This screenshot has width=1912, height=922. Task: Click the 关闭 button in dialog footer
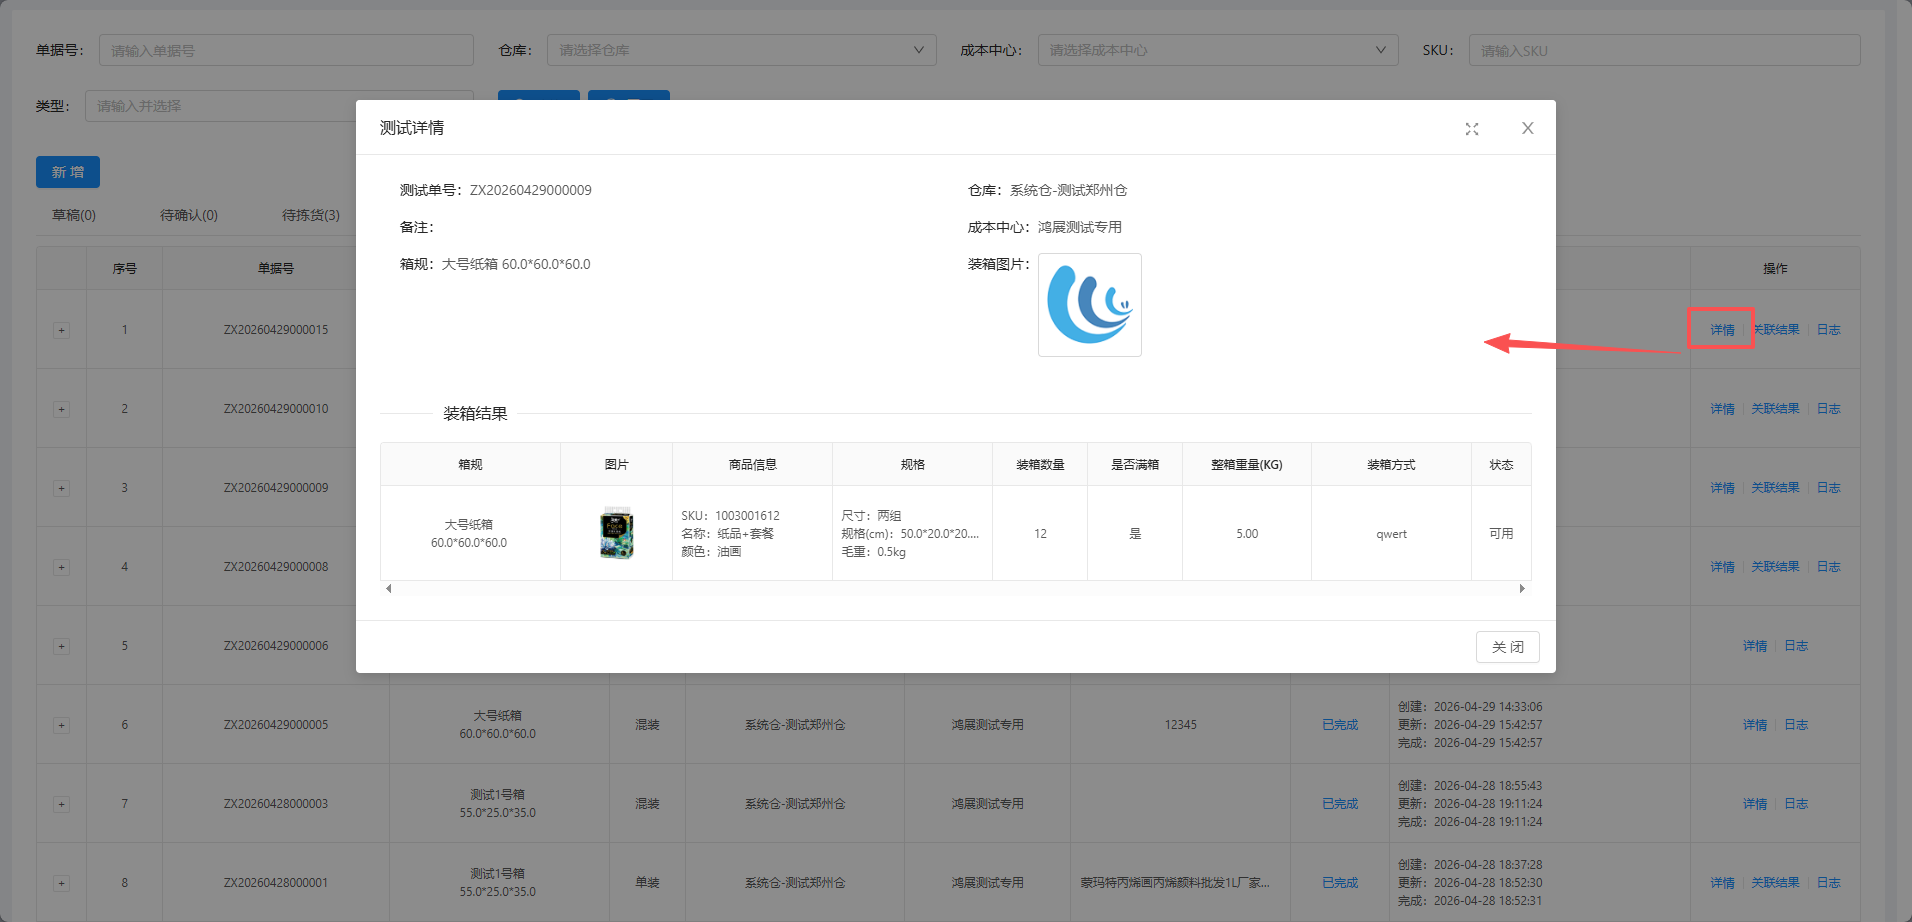pos(1508,647)
